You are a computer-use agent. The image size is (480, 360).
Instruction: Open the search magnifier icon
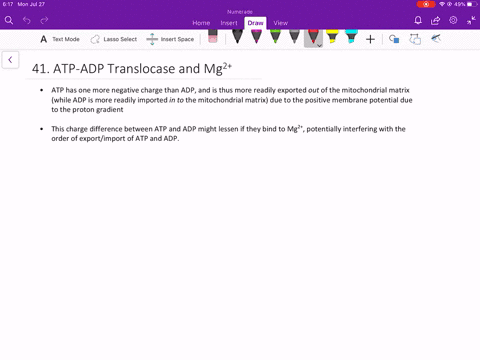(x=9, y=20)
